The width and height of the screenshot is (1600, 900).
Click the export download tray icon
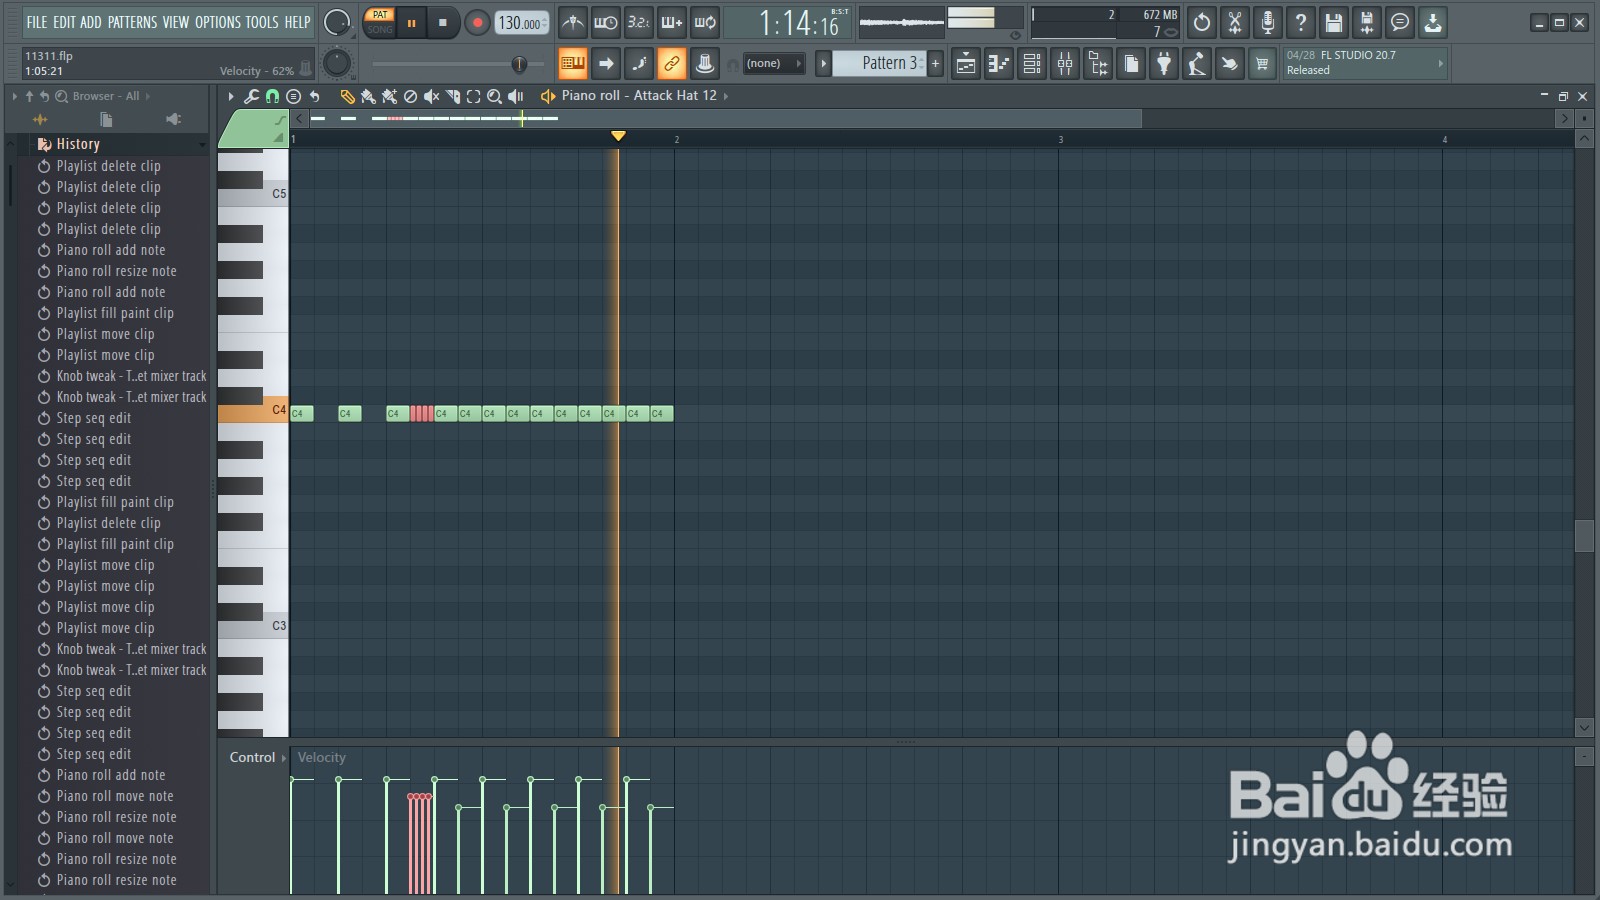tap(1433, 22)
